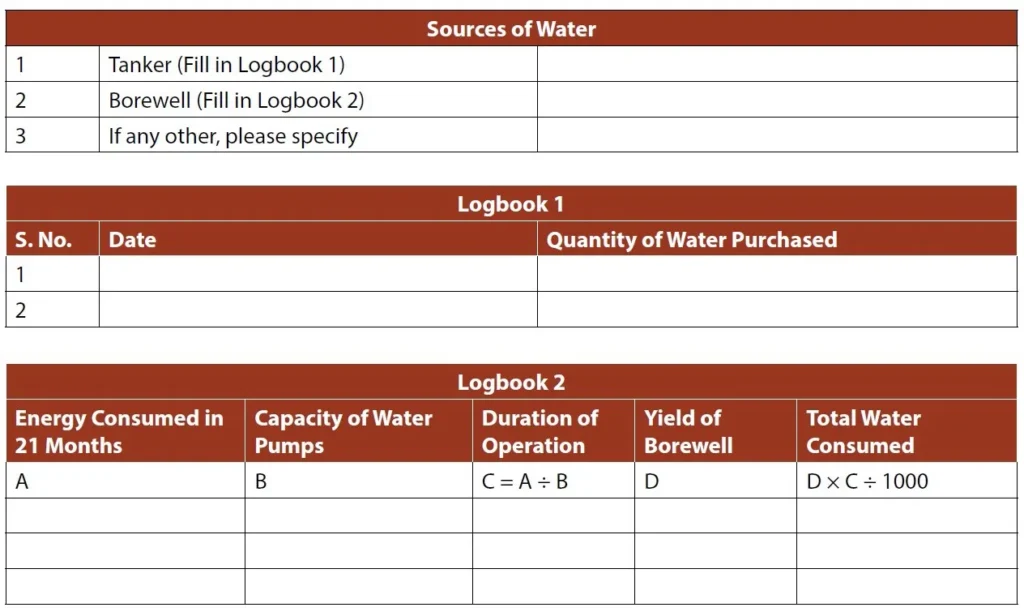Click the Capacity of Water Pumps header
Viewport: 1024px width, 616px height.
tap(358, 432)
